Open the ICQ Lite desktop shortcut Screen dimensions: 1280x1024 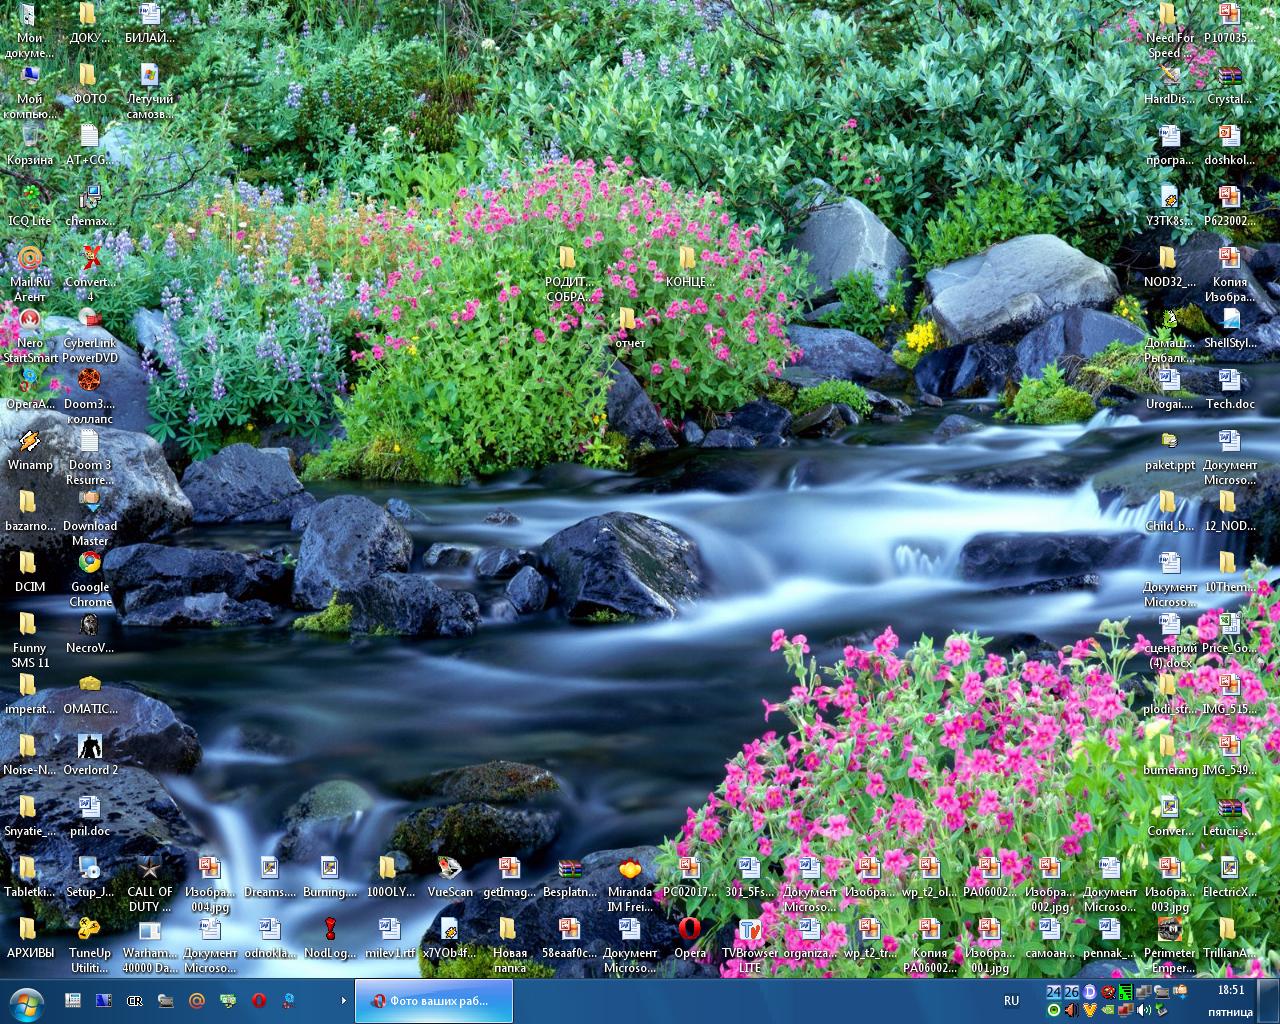[x=30, y=204]
